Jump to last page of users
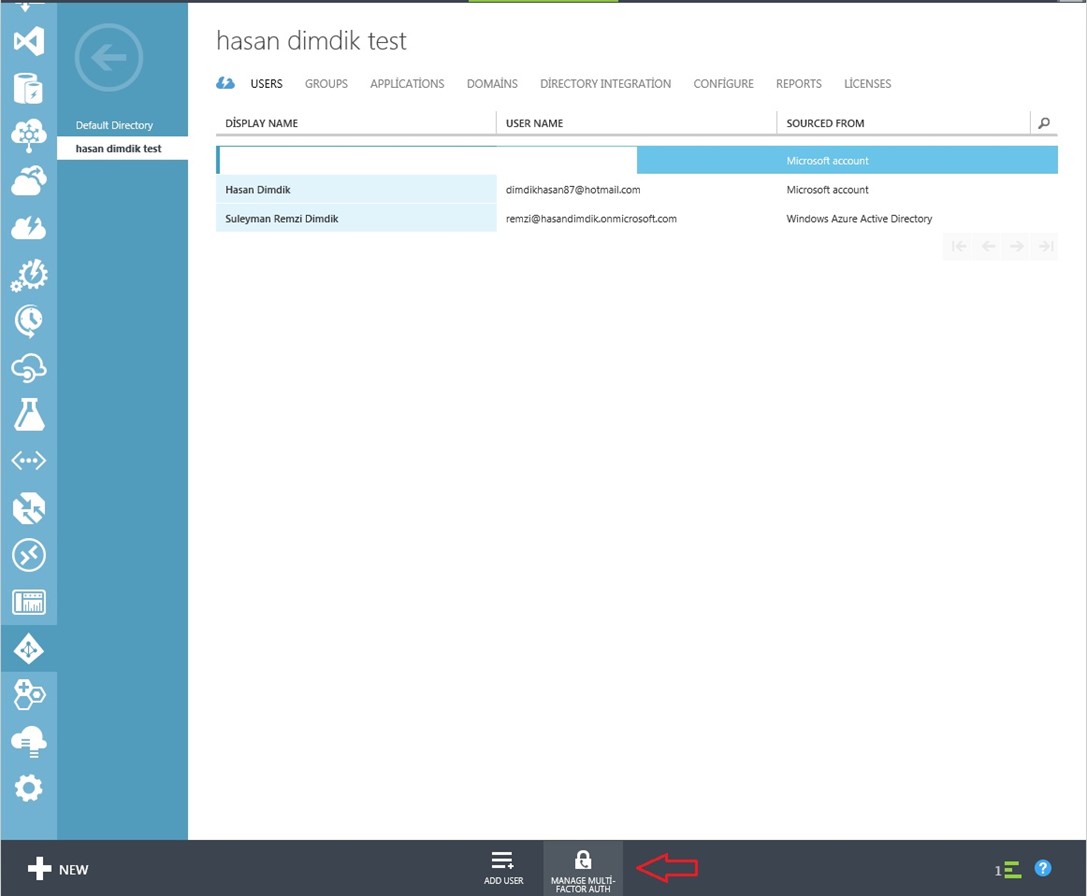 [1045, 246]
